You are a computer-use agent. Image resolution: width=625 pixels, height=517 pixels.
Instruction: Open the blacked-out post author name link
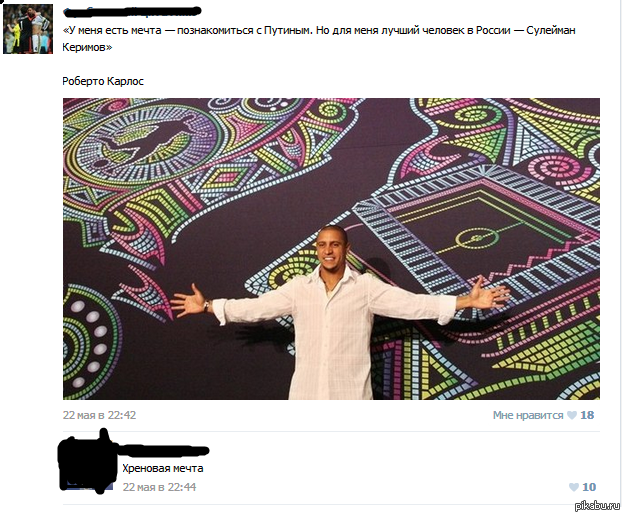pos(132,11)
